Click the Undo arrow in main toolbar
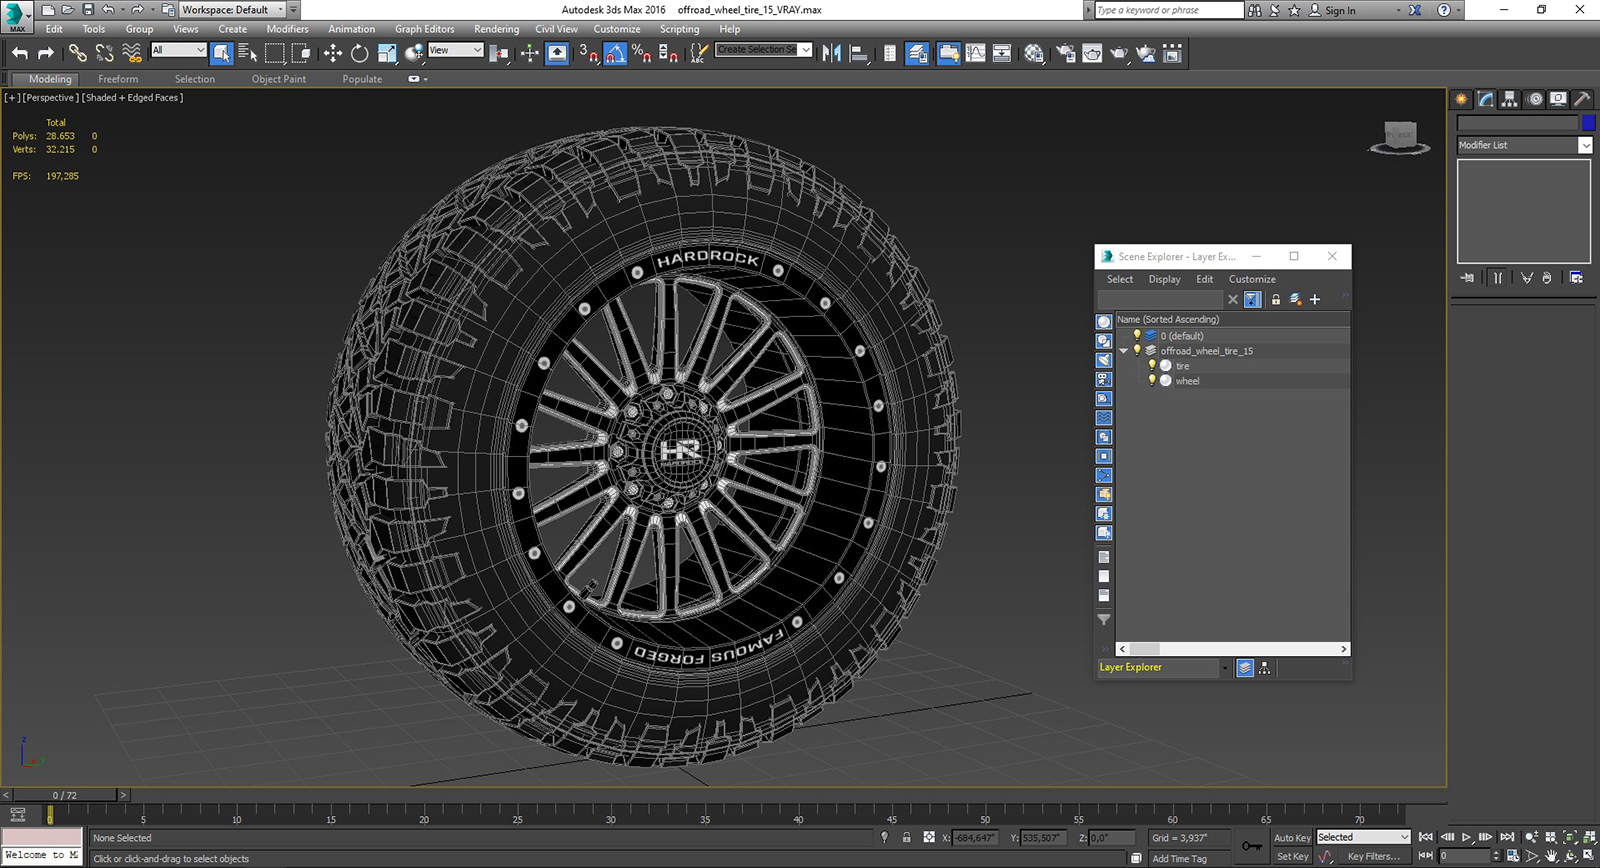This screenshot has width=1600, height=868. point(20,53)
